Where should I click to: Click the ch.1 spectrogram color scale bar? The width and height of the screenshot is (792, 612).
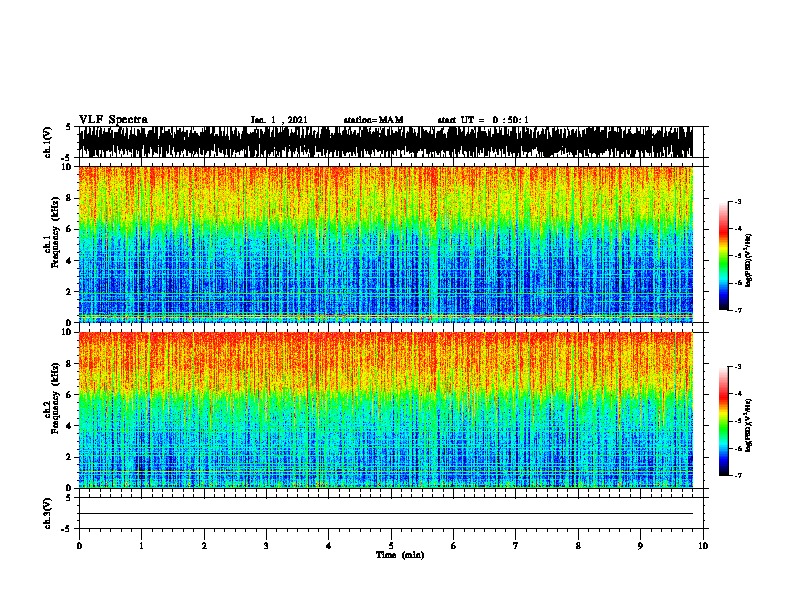point(724,256)
